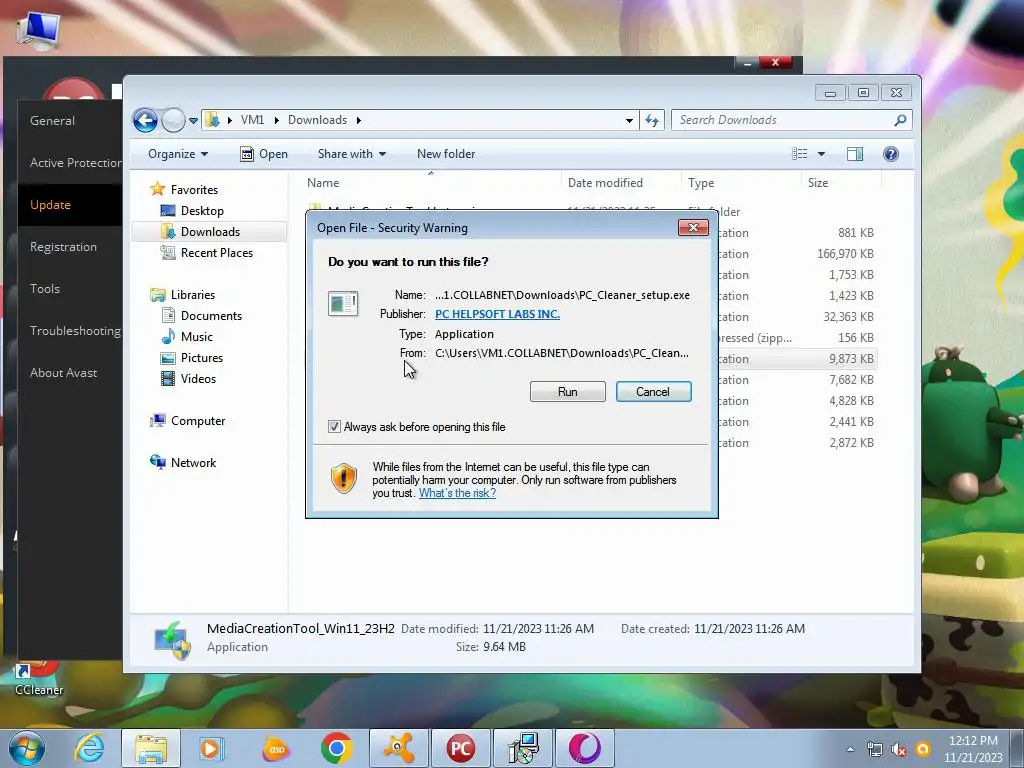Open Documents library in navigation pane
The height and width of the screenshot is (768, 1024).
pos(211,316)
